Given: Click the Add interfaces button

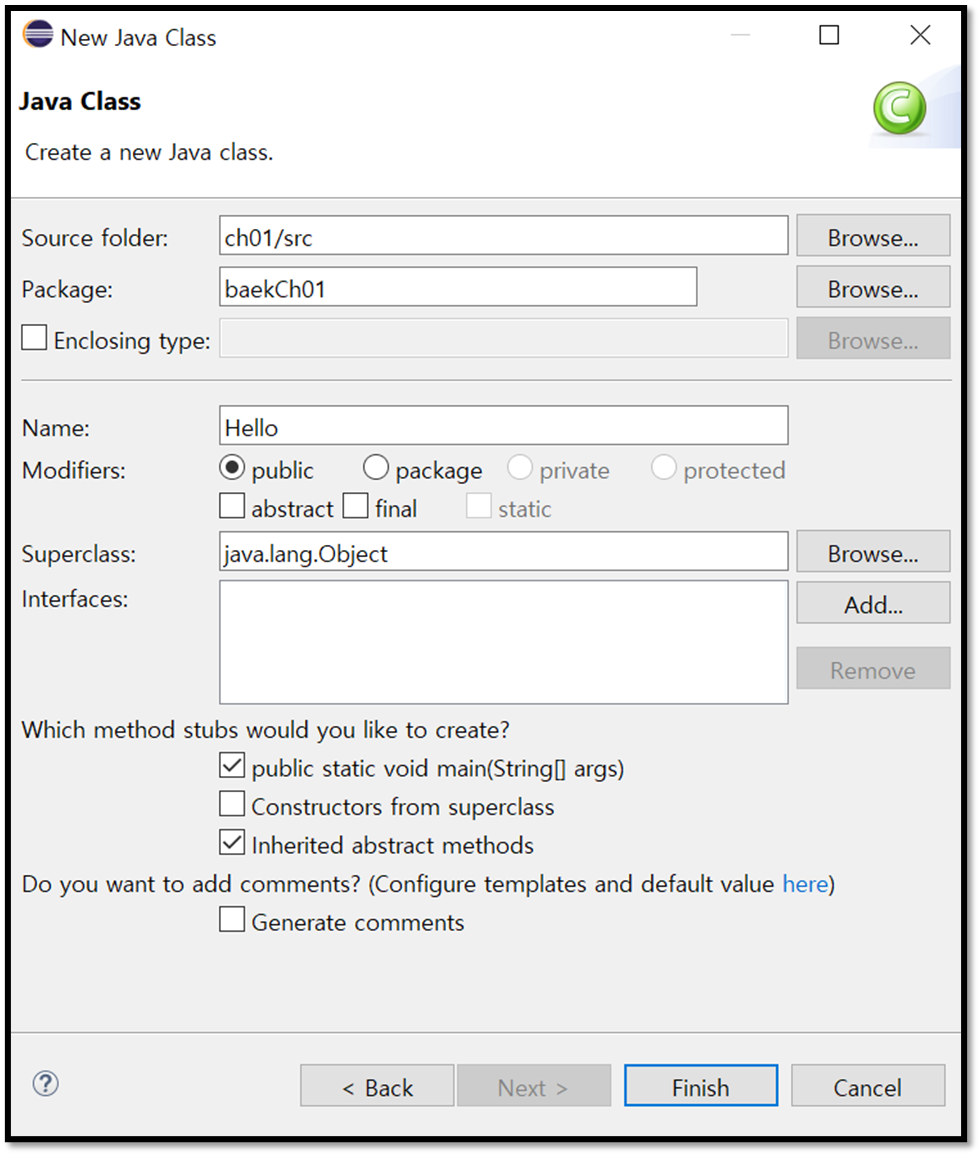Looking at the screenshot, I should click(x=873, y=603).
